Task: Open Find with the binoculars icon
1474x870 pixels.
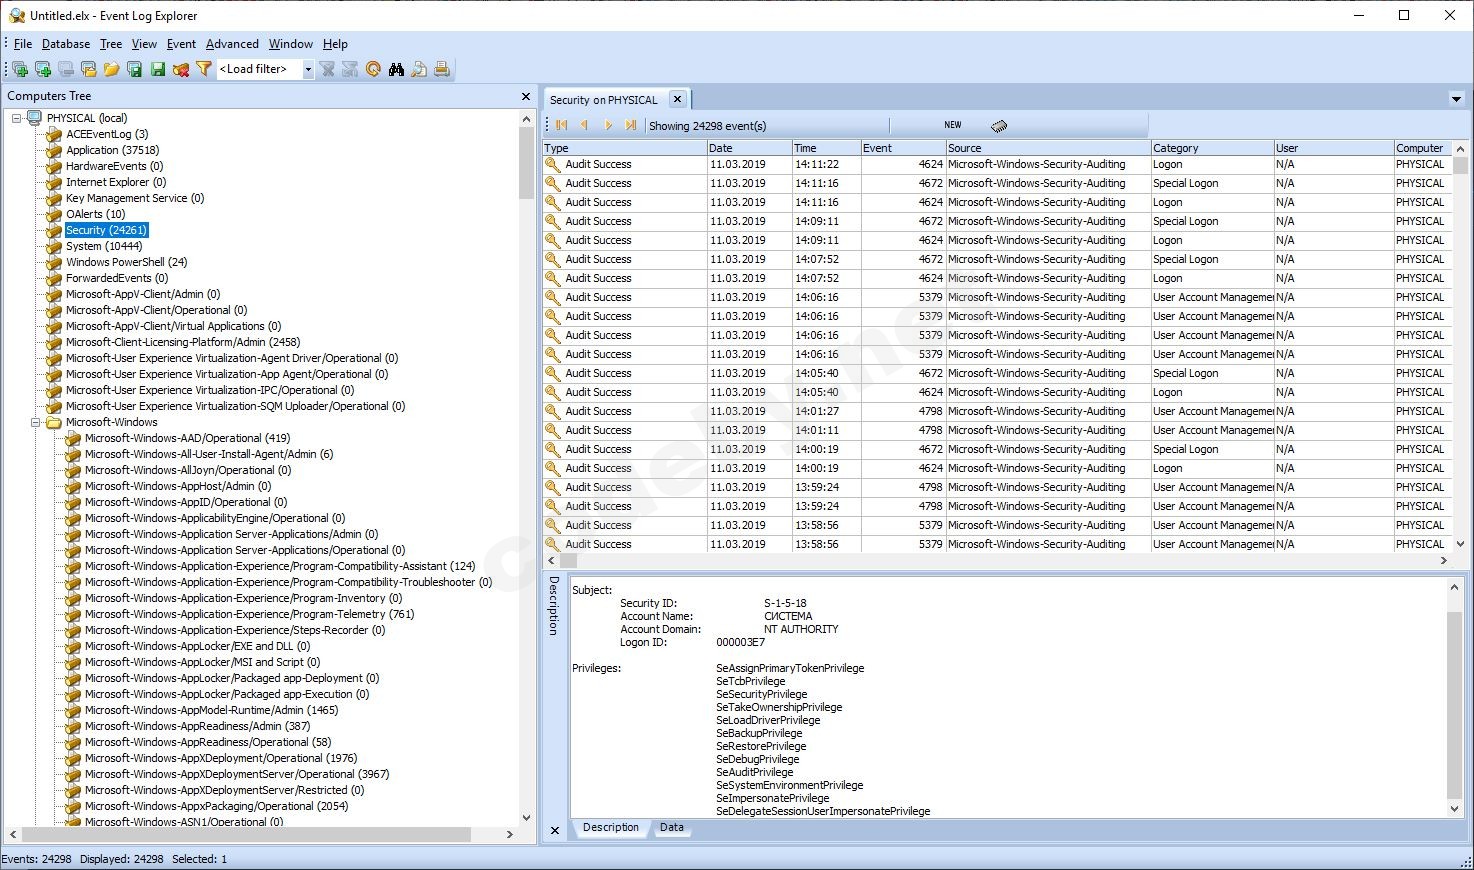Action: tap(396, 69)
